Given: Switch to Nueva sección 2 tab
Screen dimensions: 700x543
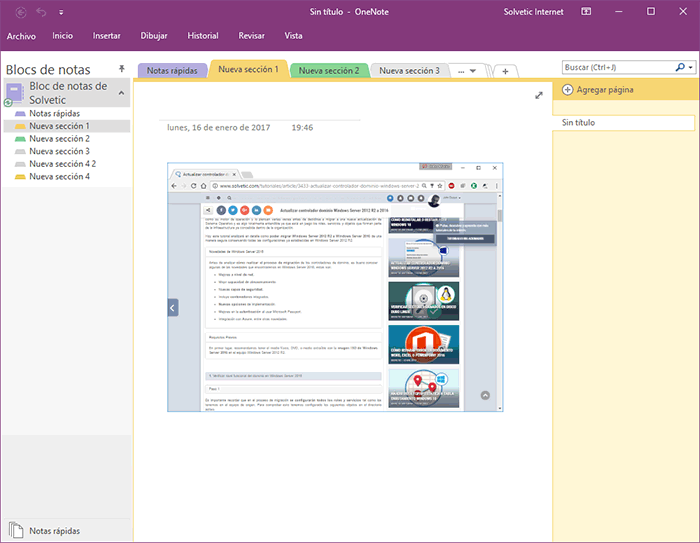Looking at the screenshot, I should [x=329, y=71].
